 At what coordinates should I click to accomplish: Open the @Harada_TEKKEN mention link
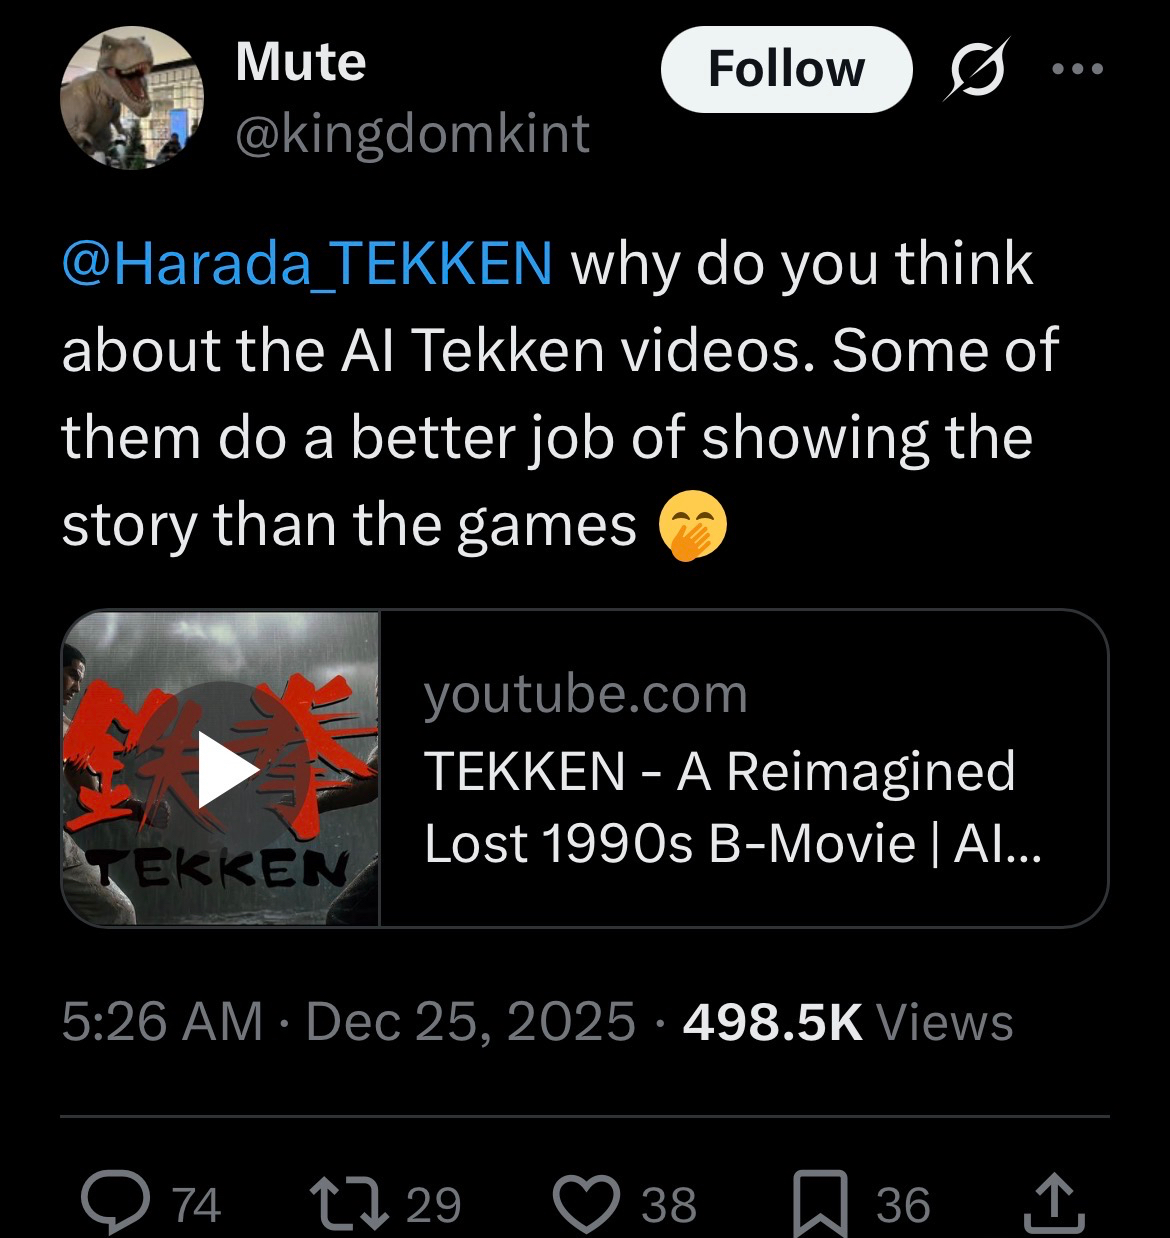tap(306, 263)
